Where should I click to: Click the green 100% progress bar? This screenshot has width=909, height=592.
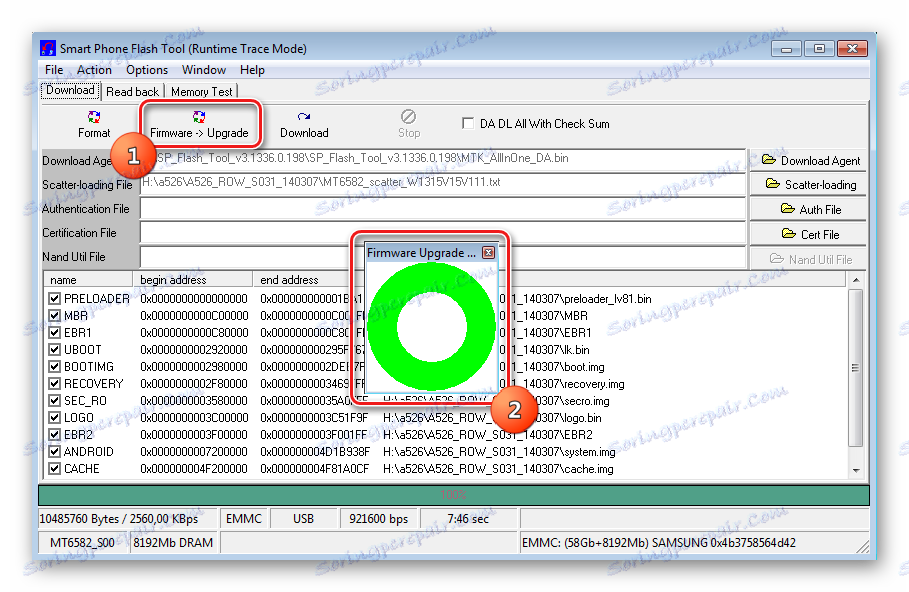coord(453,495)
